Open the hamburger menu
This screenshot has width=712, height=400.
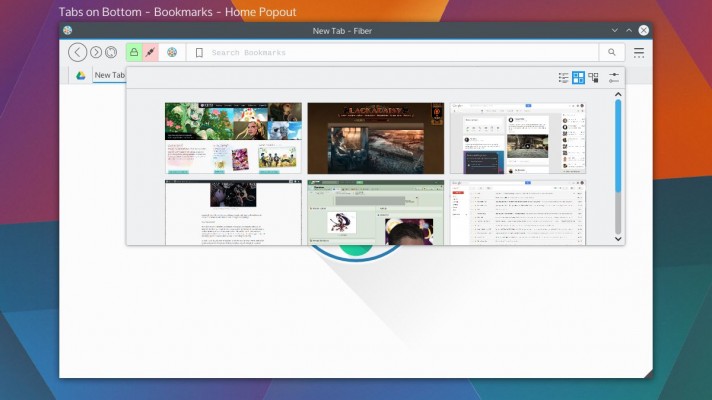coord(639,52)
